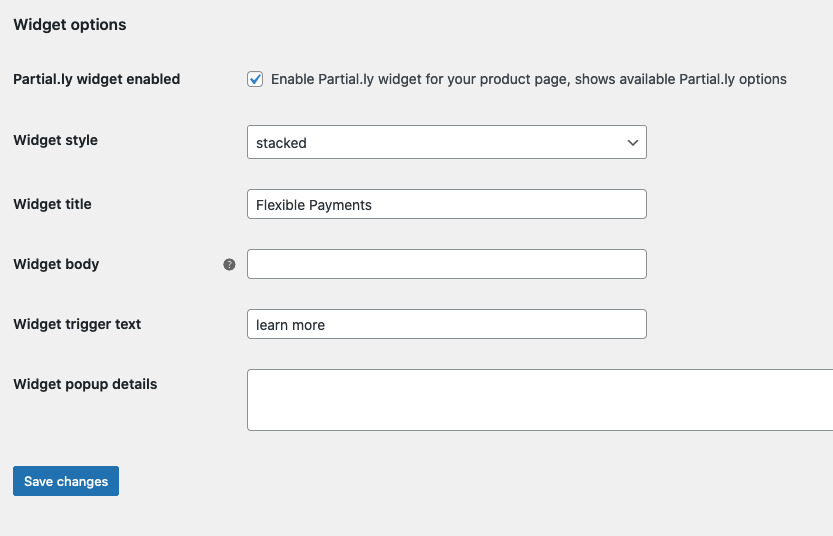The width and height of the screenshot is (833, 536).
Task: Focus the Widget title field
Action: [x=447, y=204]
